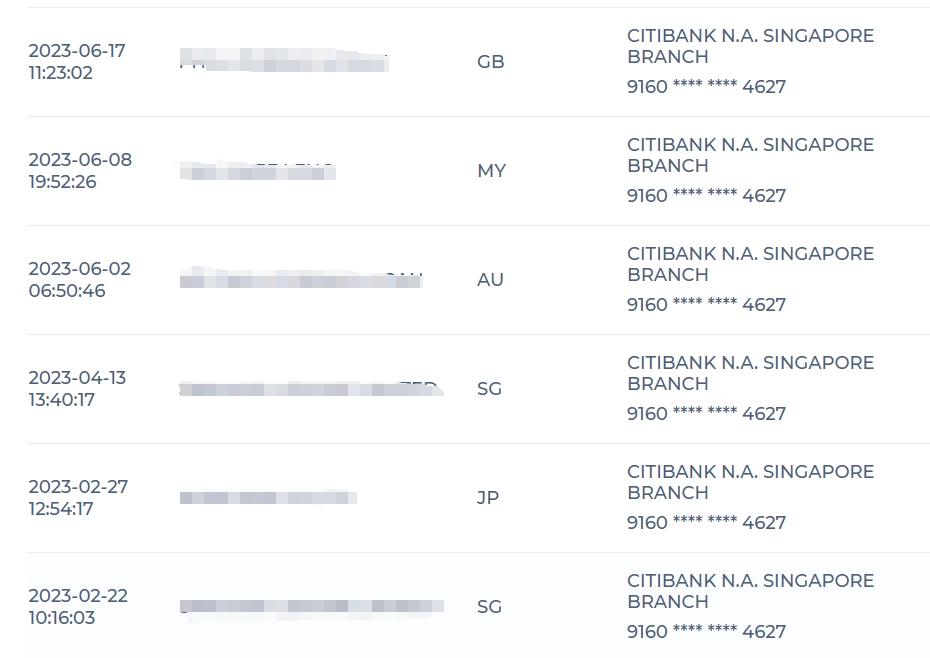Open the blurred name in the MY row

tap(258, 171)
